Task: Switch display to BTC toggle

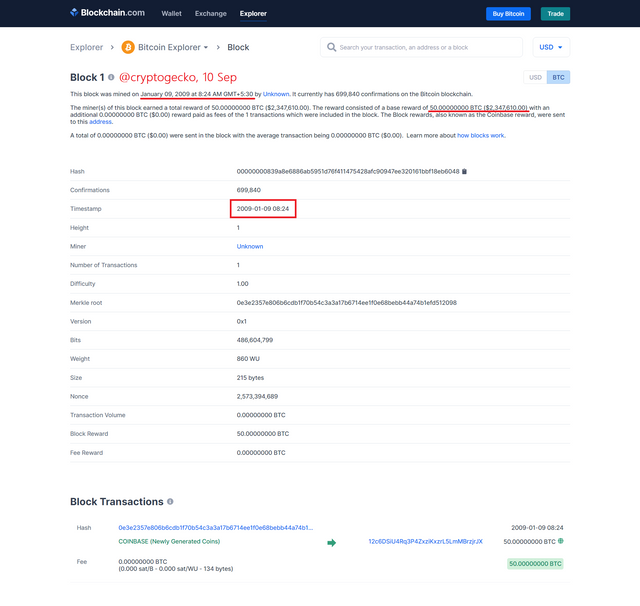Action: point(558,77)
